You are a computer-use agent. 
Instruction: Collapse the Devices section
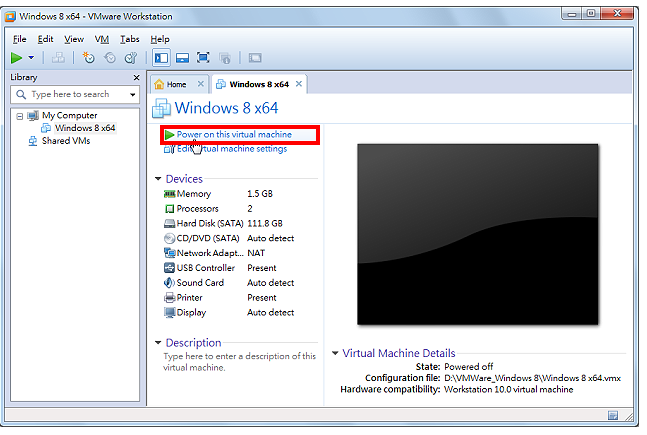coord(158,179)
